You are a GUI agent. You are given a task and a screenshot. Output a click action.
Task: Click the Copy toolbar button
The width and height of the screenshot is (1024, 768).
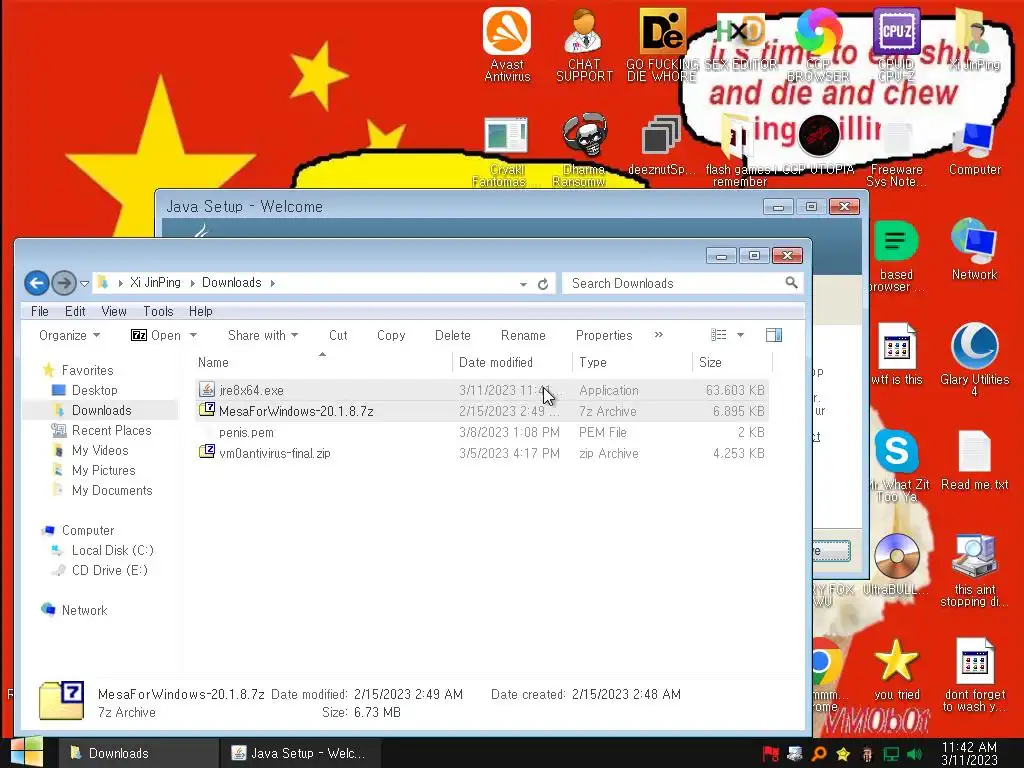(x=391, y=335)
